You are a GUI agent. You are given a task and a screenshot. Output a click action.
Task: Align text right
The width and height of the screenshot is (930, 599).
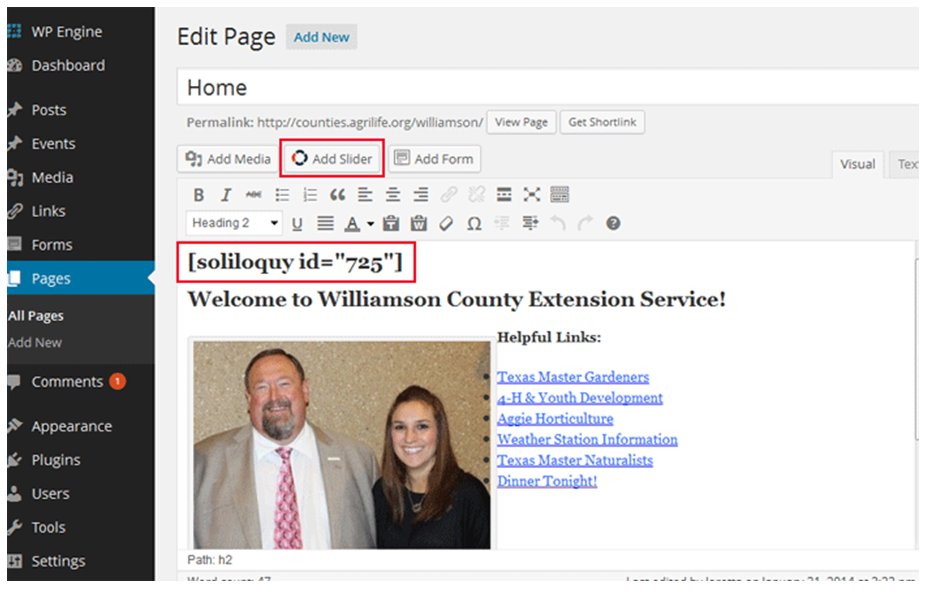coord(421,195)
